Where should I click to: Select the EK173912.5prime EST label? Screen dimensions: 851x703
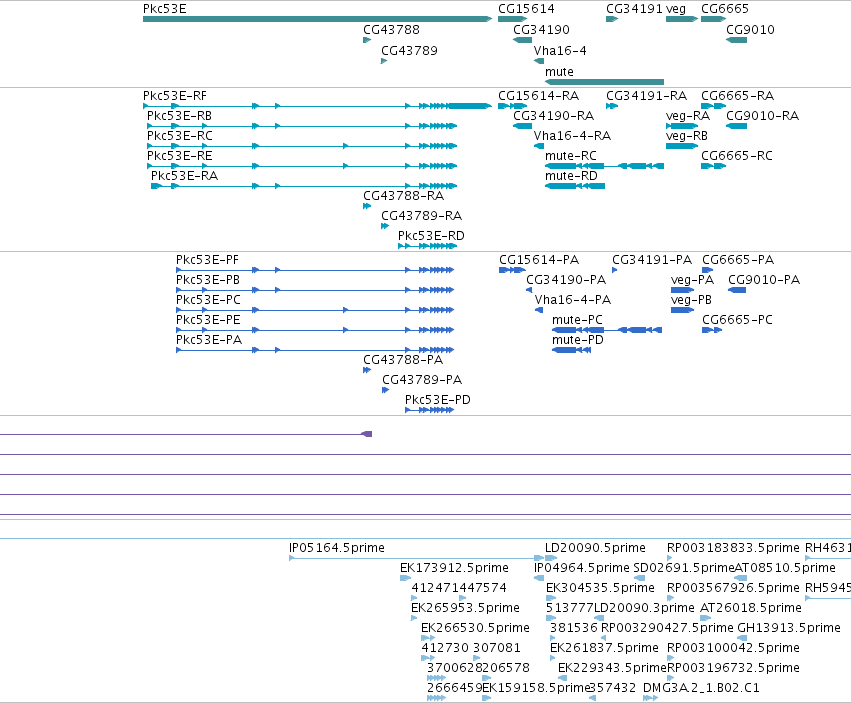(x=454, y=568)
